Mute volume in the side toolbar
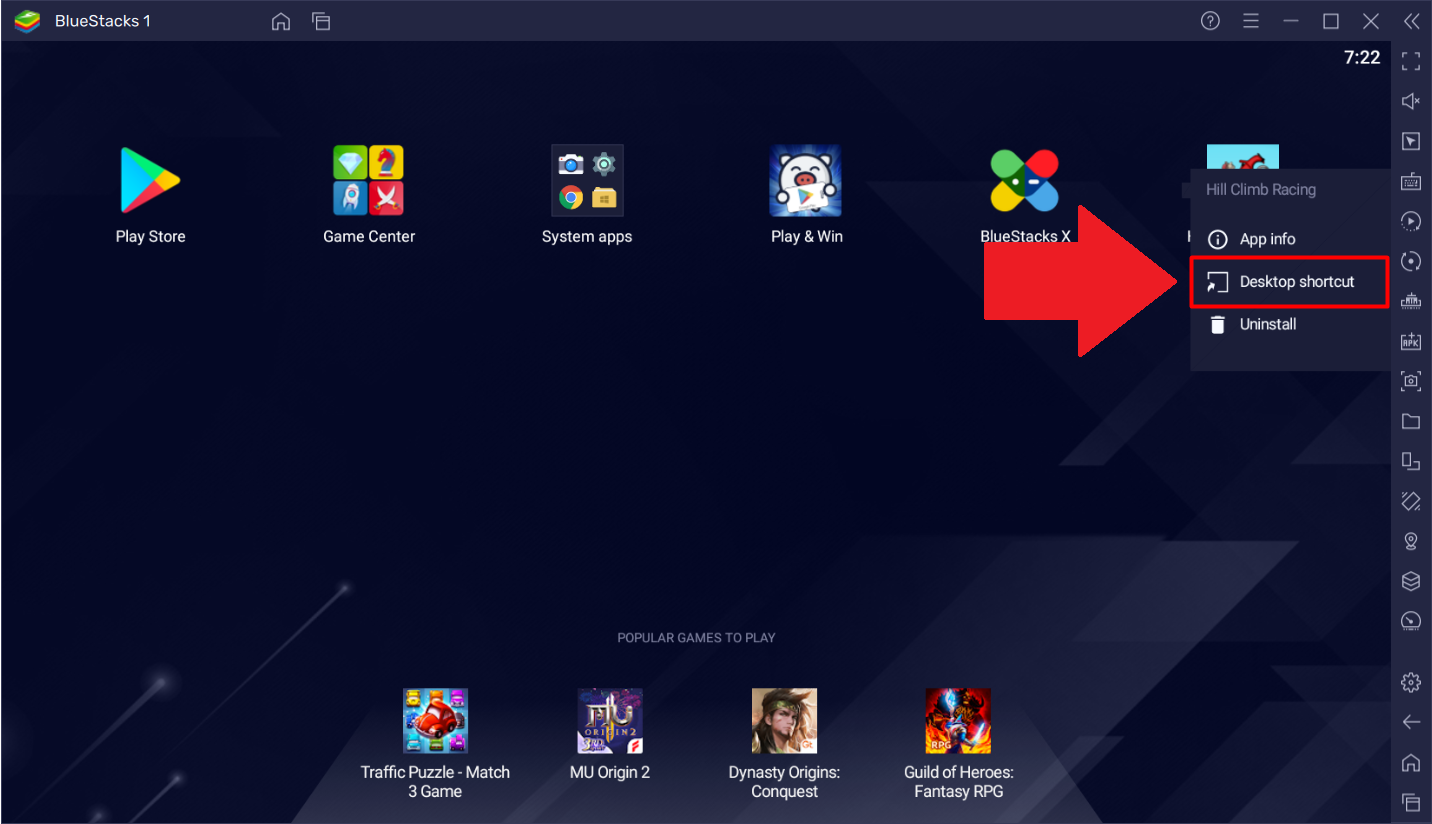The height and width of the screenshot is (824, 1432). [1411, 101]
